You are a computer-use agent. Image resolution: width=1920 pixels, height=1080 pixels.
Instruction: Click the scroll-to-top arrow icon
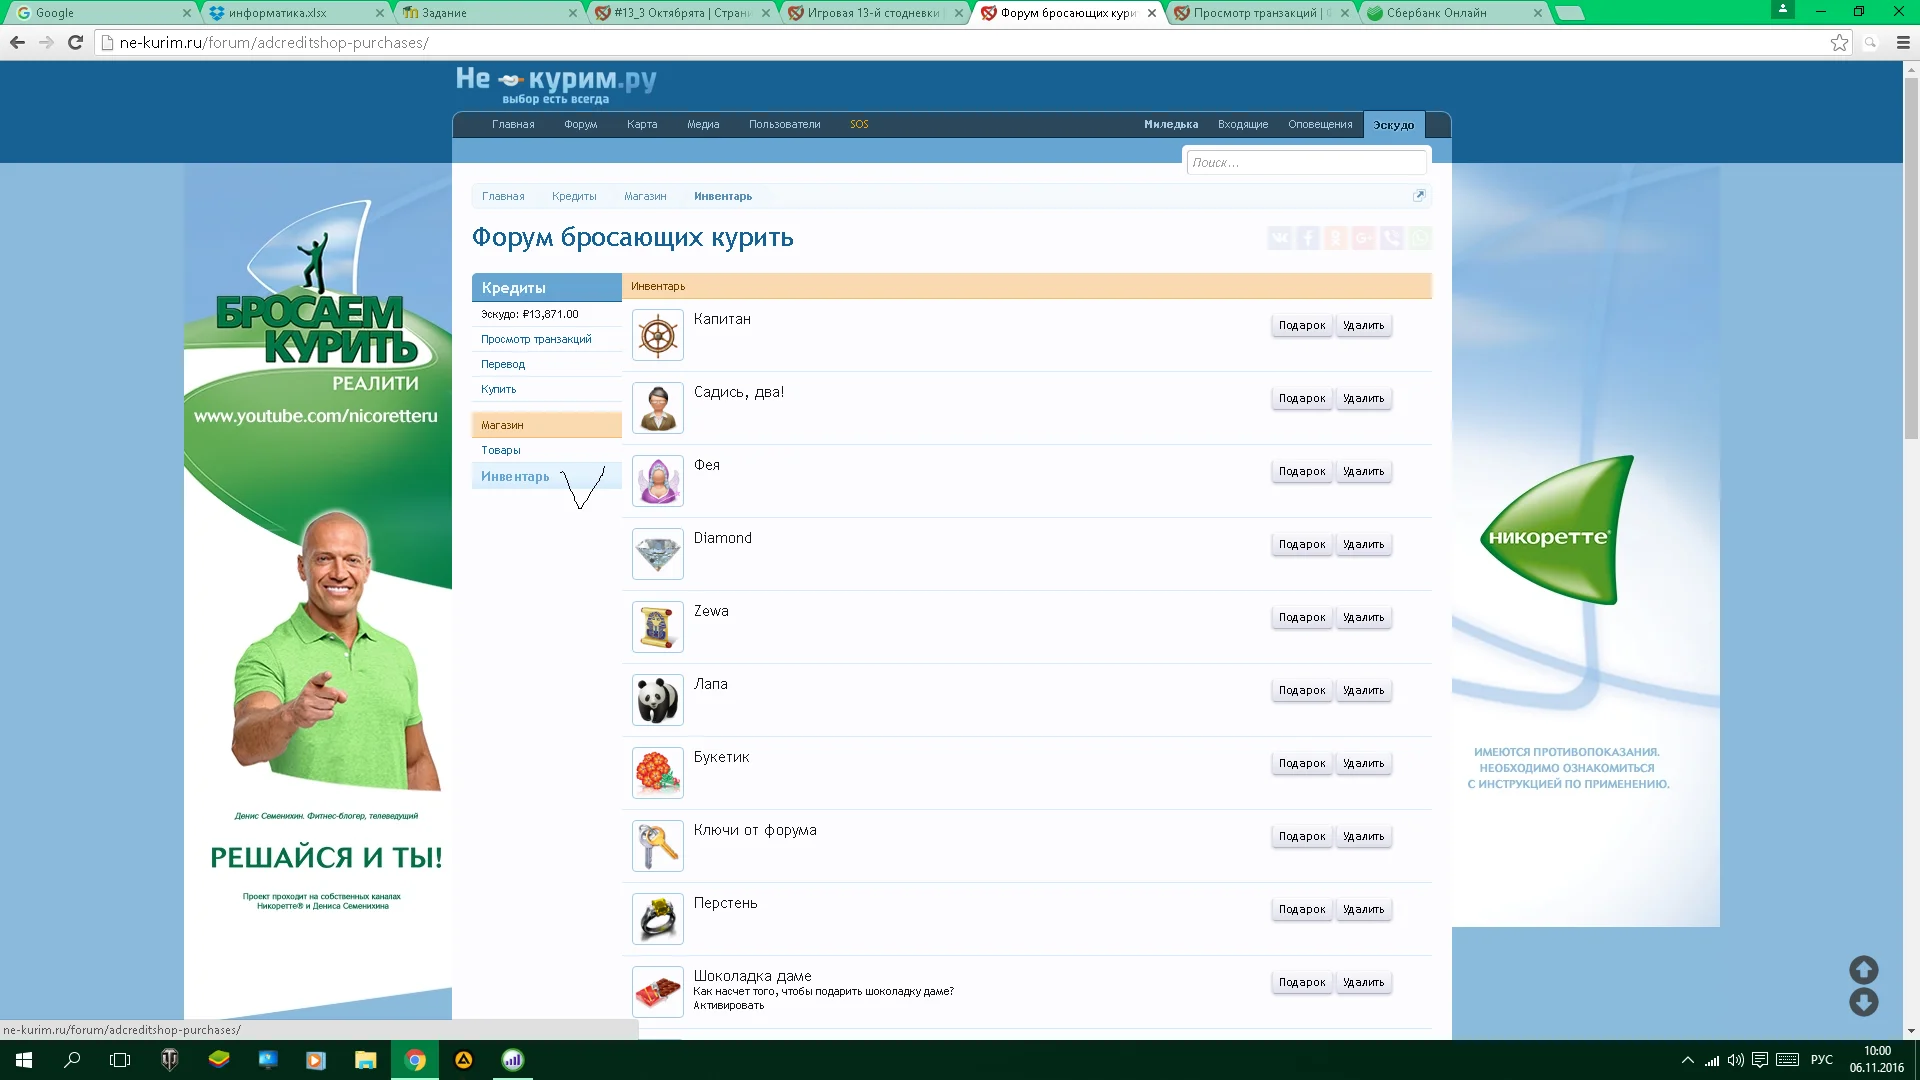tap(1863, 969)
